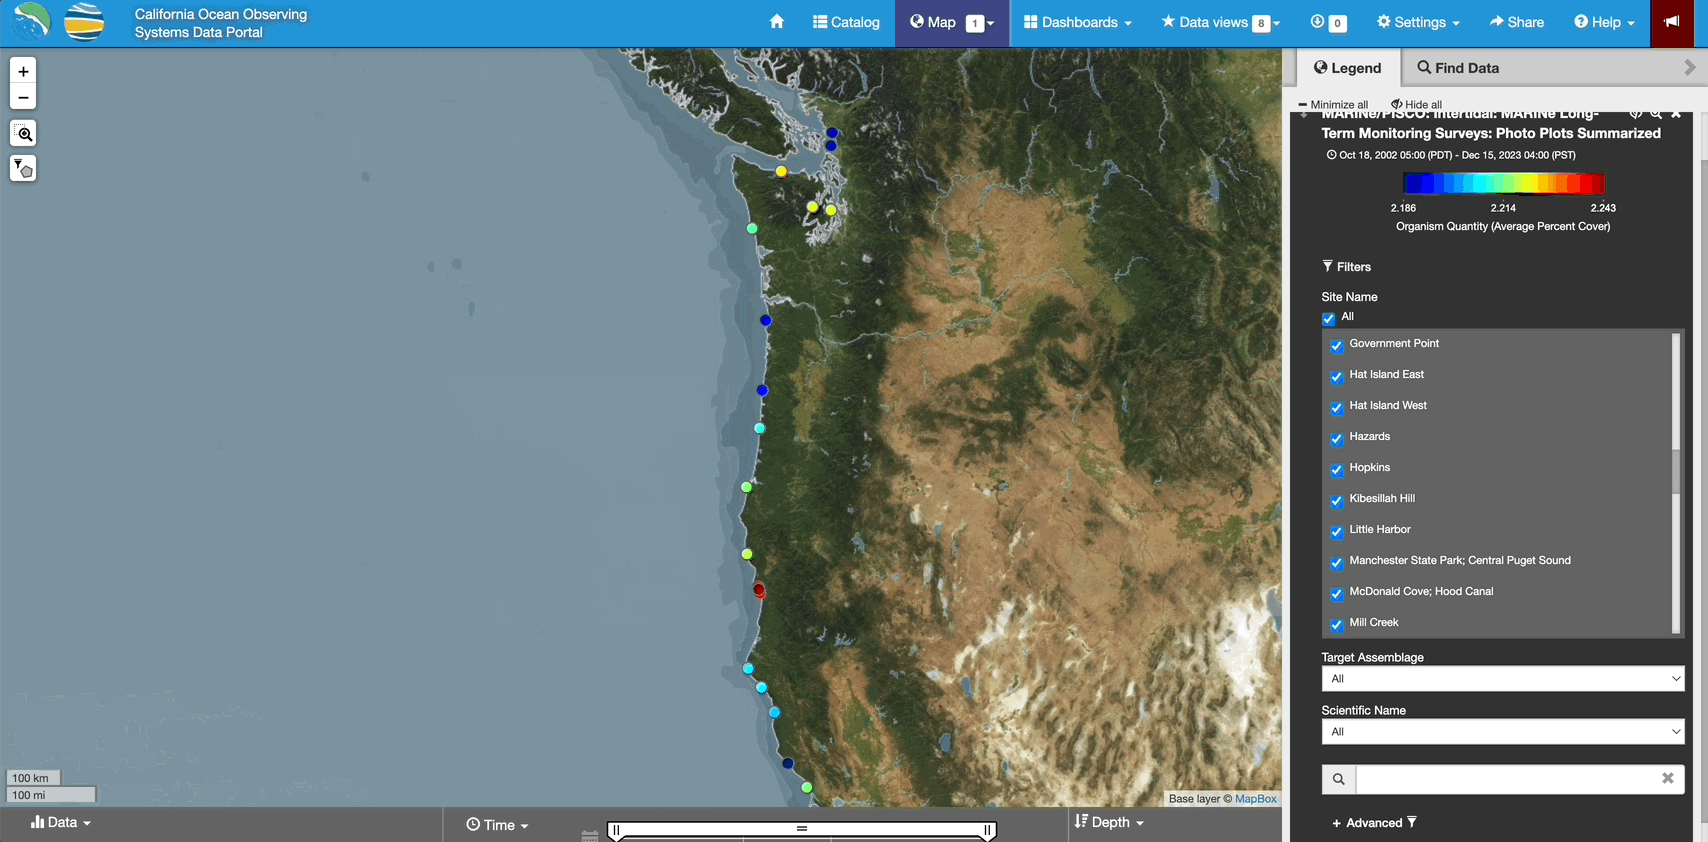Clear the search field with X icon
Image resolution: width=1708 pixels, height=842 pixels.
1668,778
